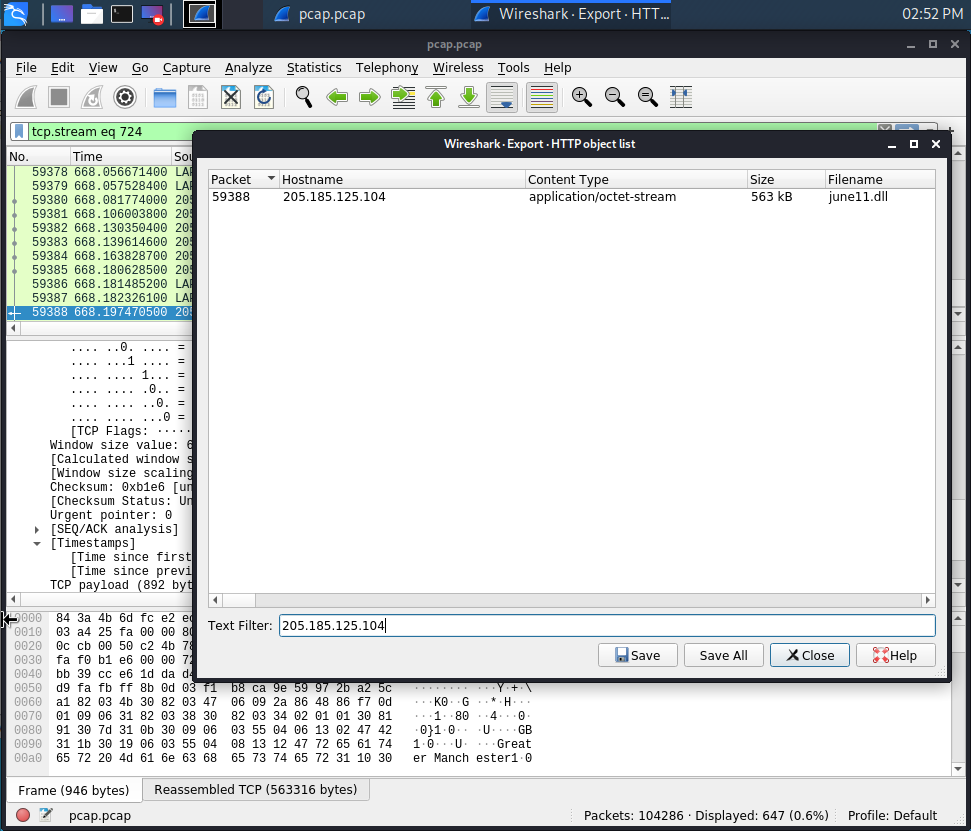Open the Telephony menu
This screenshot has width=971, height=831.
tap(387, 67)
